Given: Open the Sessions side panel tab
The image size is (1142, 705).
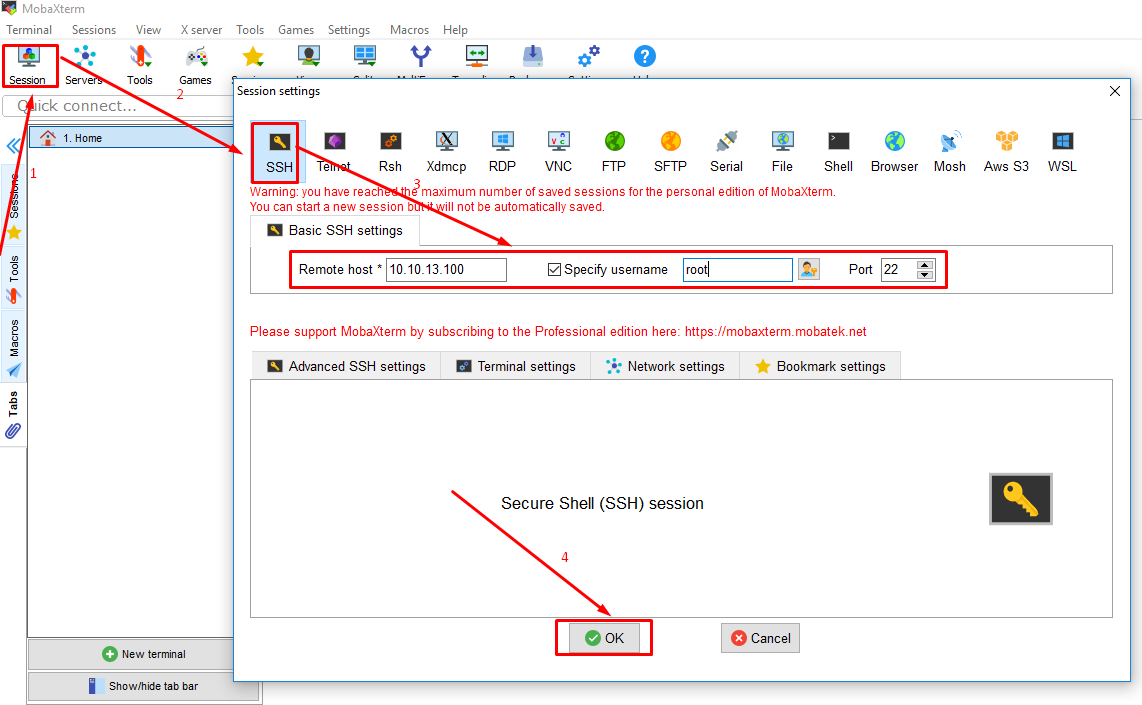Looking at the screenshot, I should 14,207.
